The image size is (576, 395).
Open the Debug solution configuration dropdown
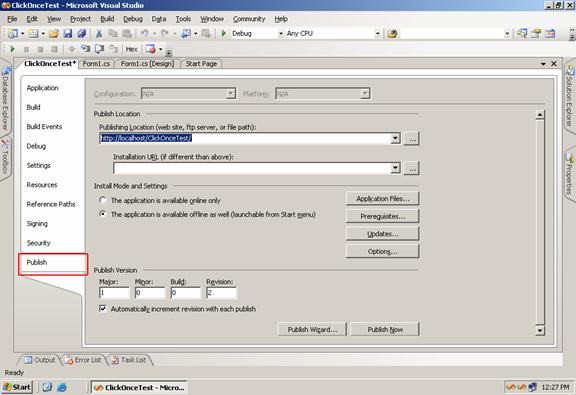(x=281, y=33)
